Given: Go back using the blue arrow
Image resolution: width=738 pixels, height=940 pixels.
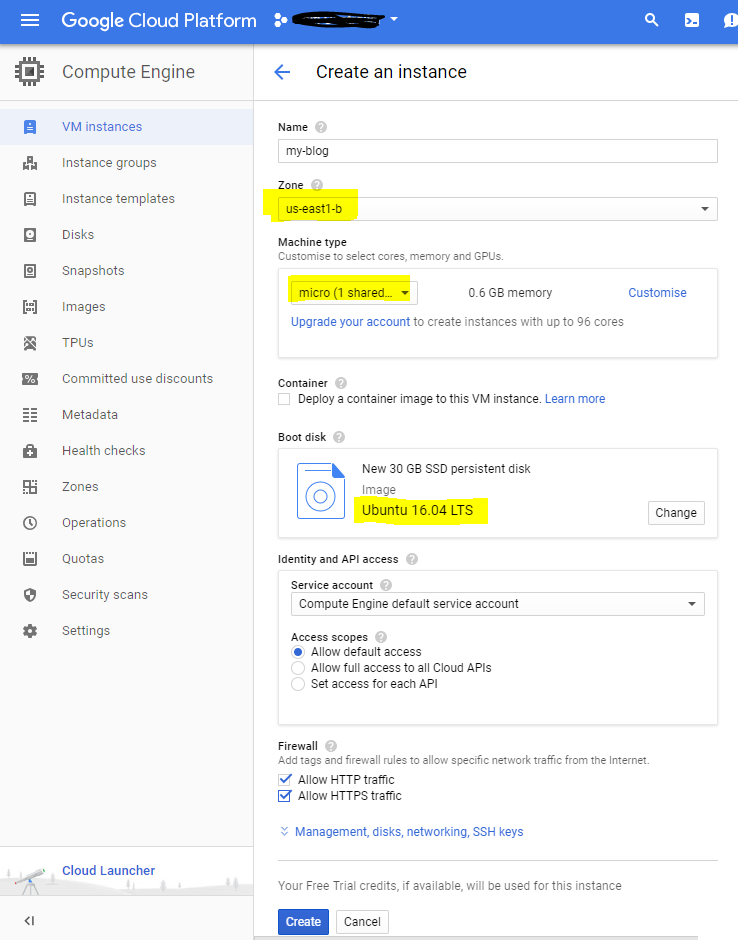Looking at the screenshot, I should 282,72.
